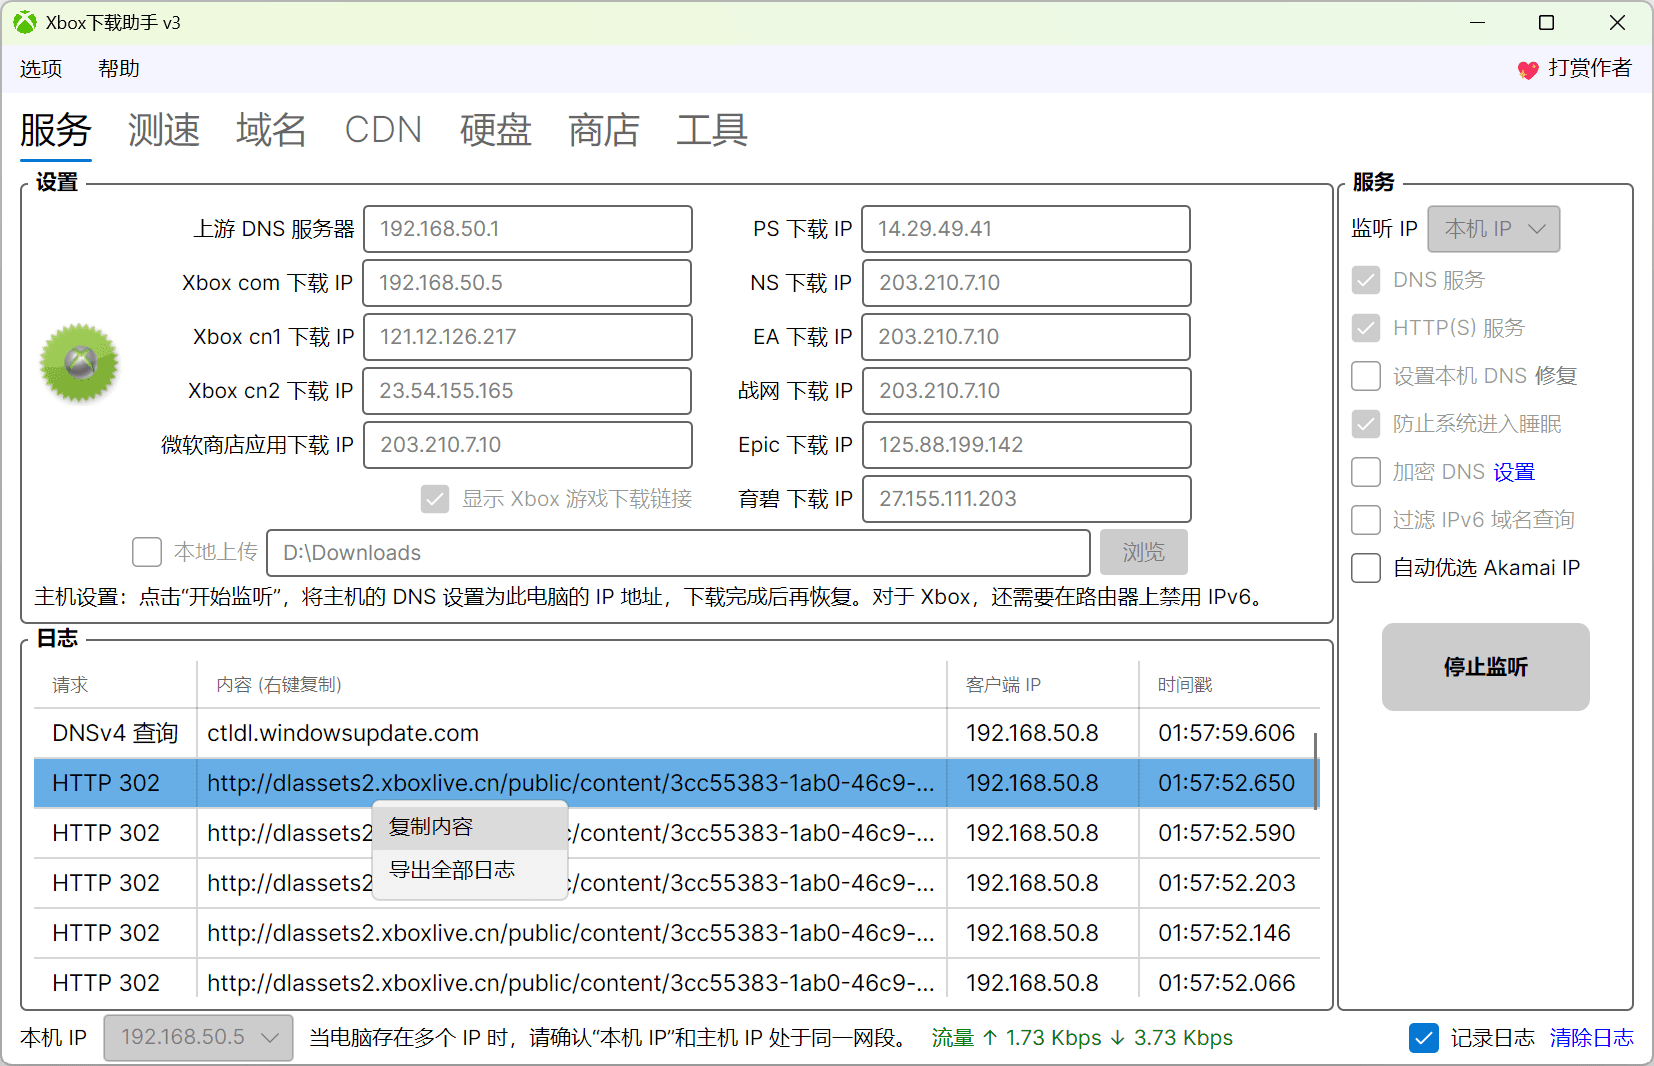
Task: Enable the 加密 DNS checkbox
Action: tap(1366, 472)
